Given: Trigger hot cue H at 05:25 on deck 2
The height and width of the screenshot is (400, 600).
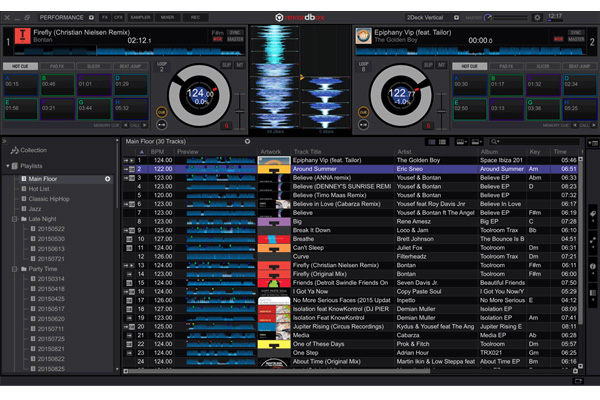Looking at the screenshot, I should pos(580,109).
